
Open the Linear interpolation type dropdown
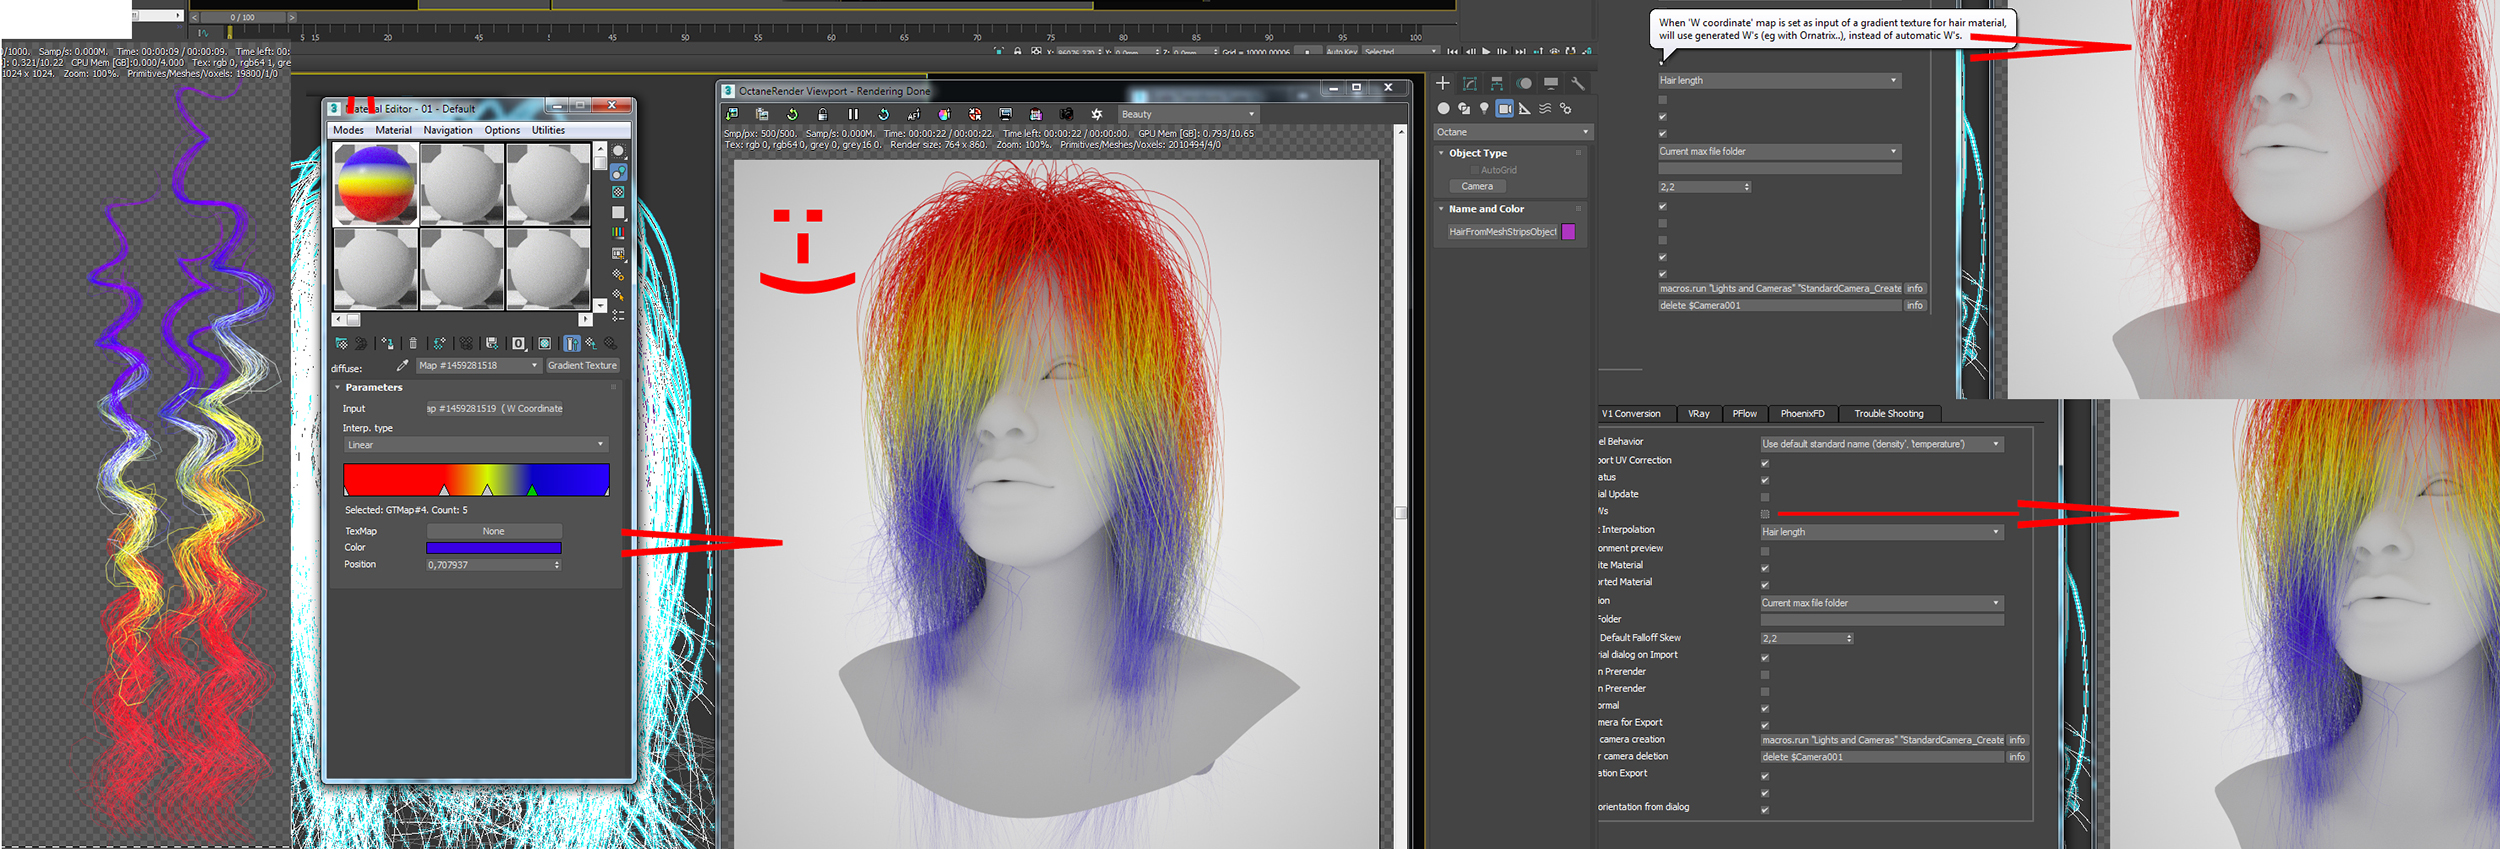475,445
